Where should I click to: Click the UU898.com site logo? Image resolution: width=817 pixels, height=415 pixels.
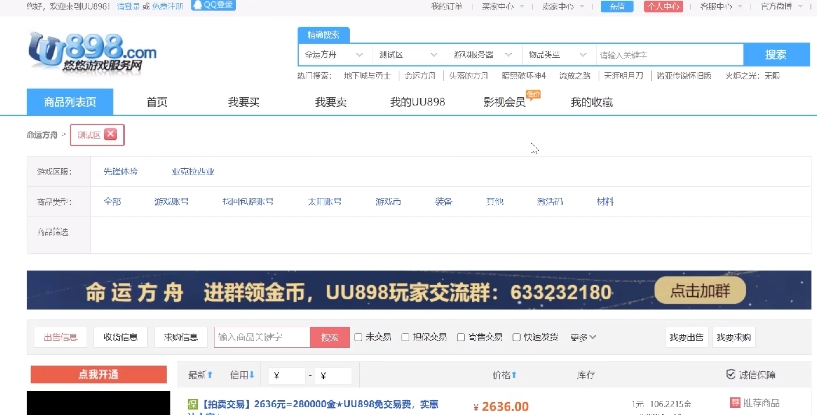tap(92, 52)
